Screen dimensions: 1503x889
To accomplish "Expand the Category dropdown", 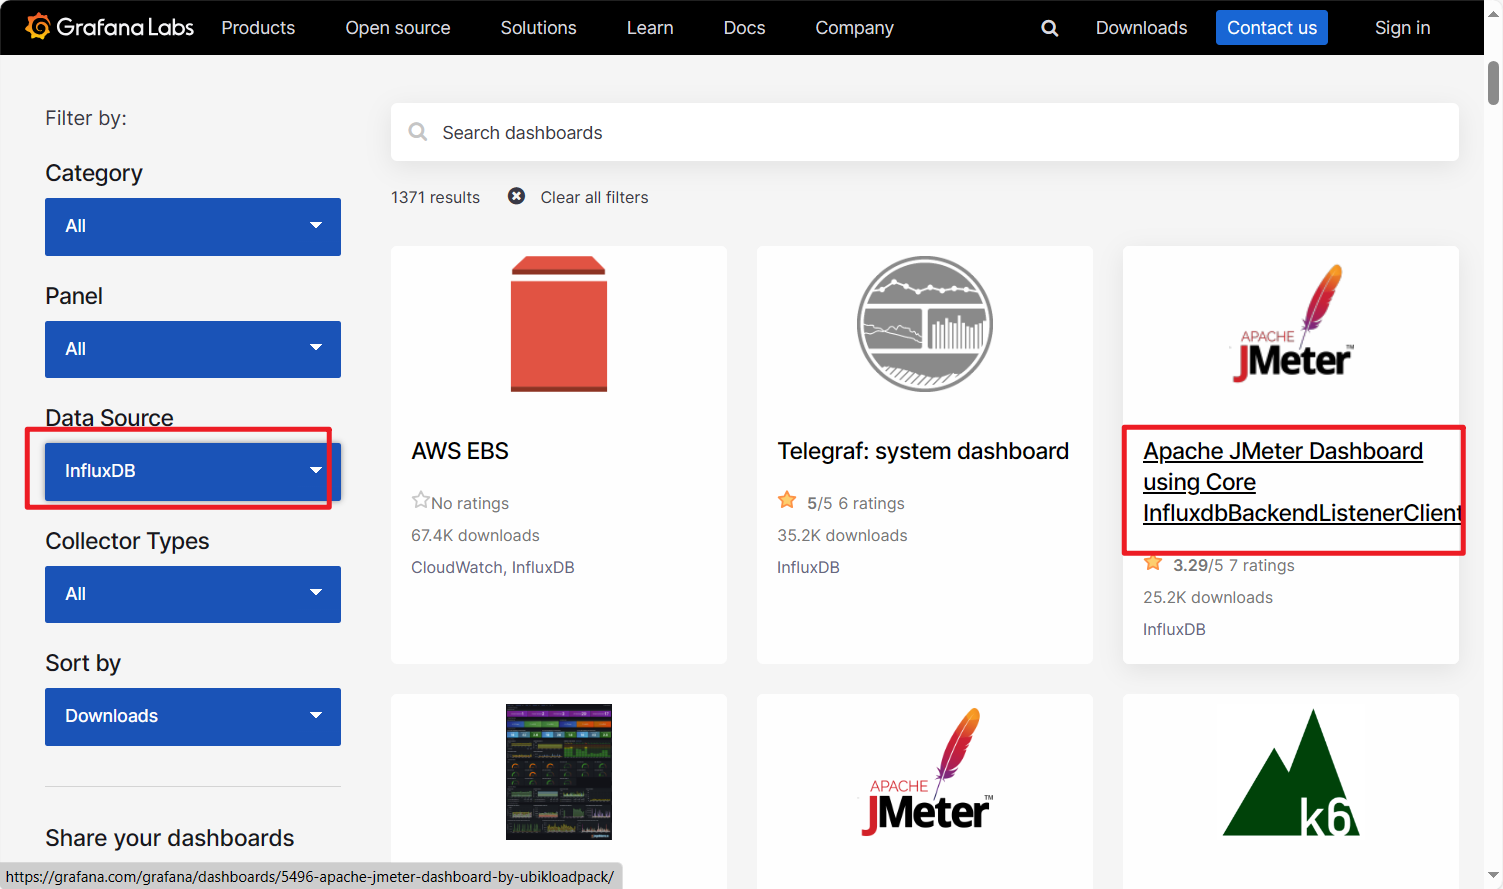I will [193, 227].
